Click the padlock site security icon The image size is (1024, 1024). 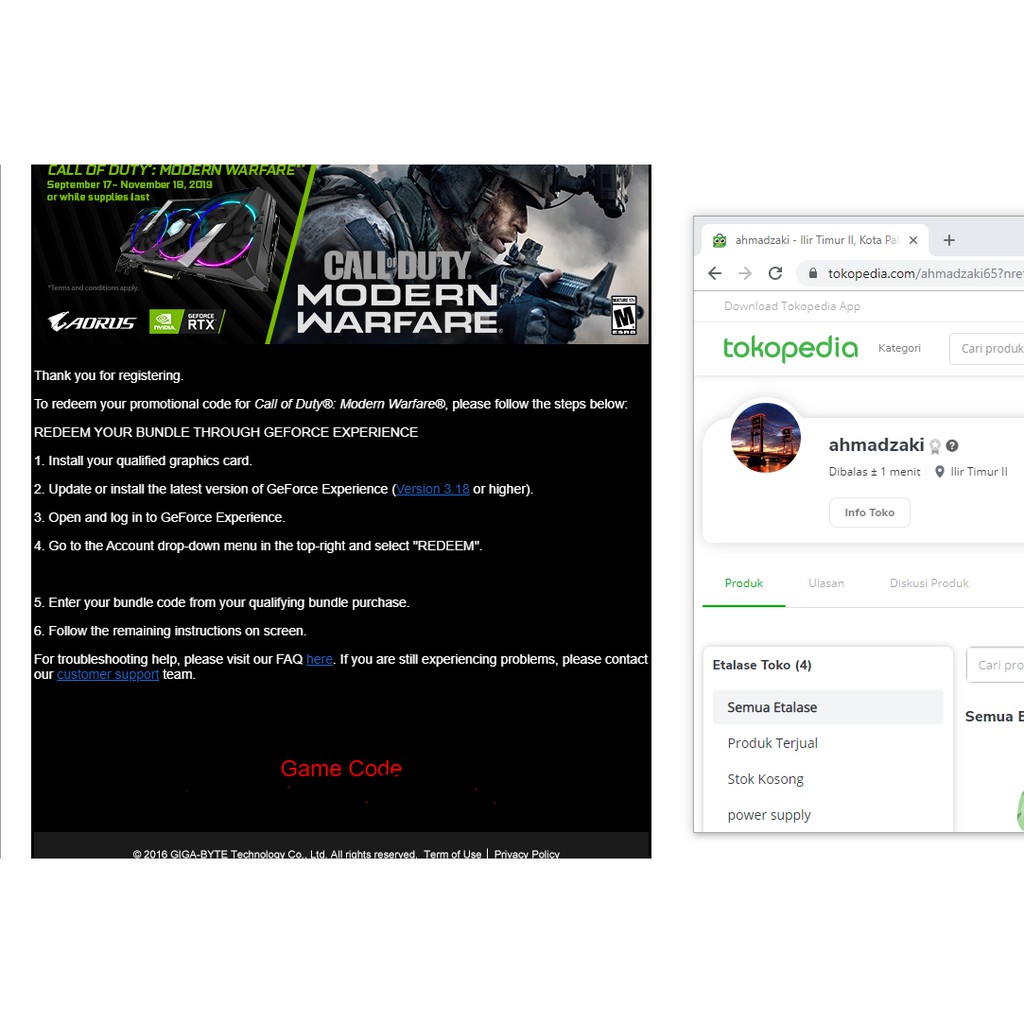pyautogui.click(x=813, y=273)
